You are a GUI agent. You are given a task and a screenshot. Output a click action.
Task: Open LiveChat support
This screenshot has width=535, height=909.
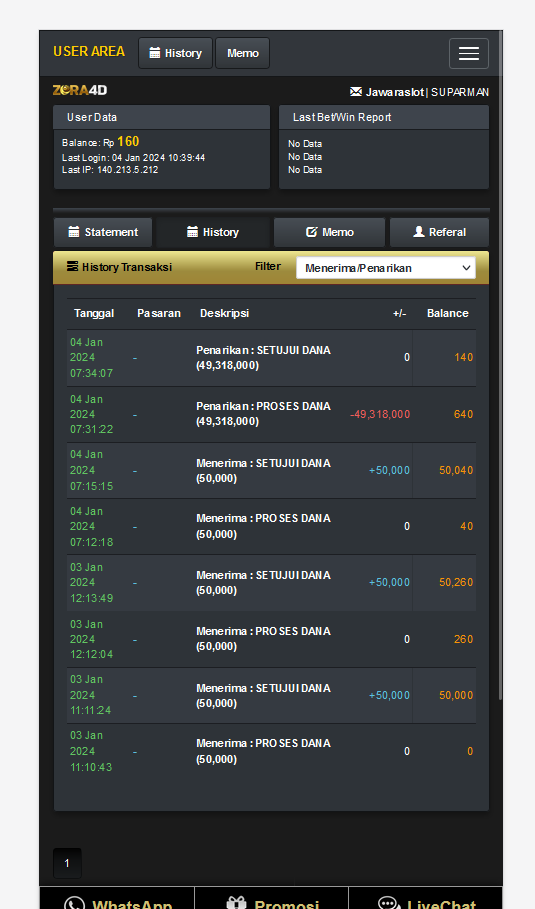click(x=426, y=900)
